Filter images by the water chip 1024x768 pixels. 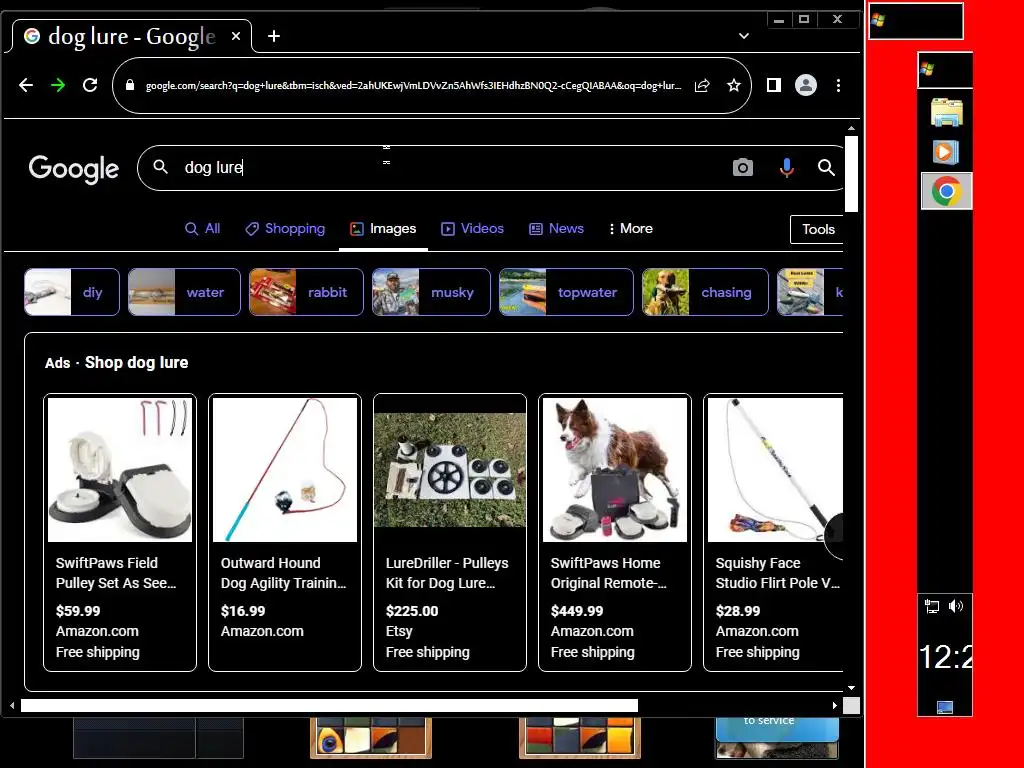coord(184,292)
